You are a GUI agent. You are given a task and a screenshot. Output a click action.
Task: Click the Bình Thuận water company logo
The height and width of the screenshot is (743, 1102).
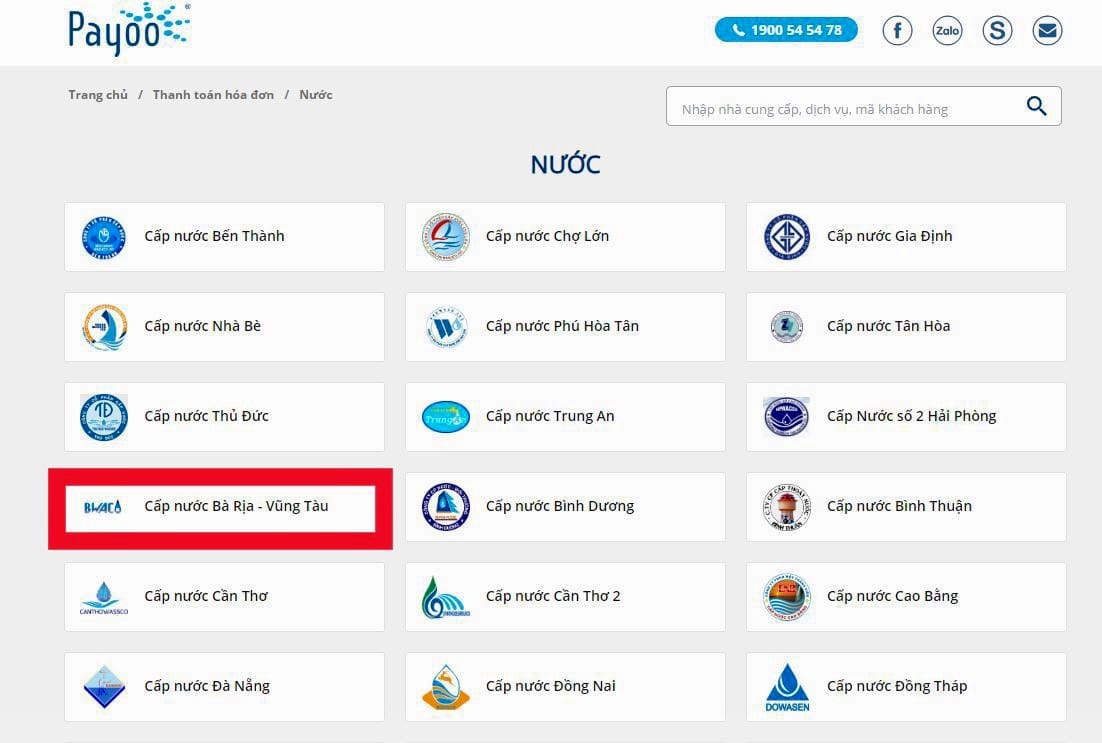click(787, 507)
